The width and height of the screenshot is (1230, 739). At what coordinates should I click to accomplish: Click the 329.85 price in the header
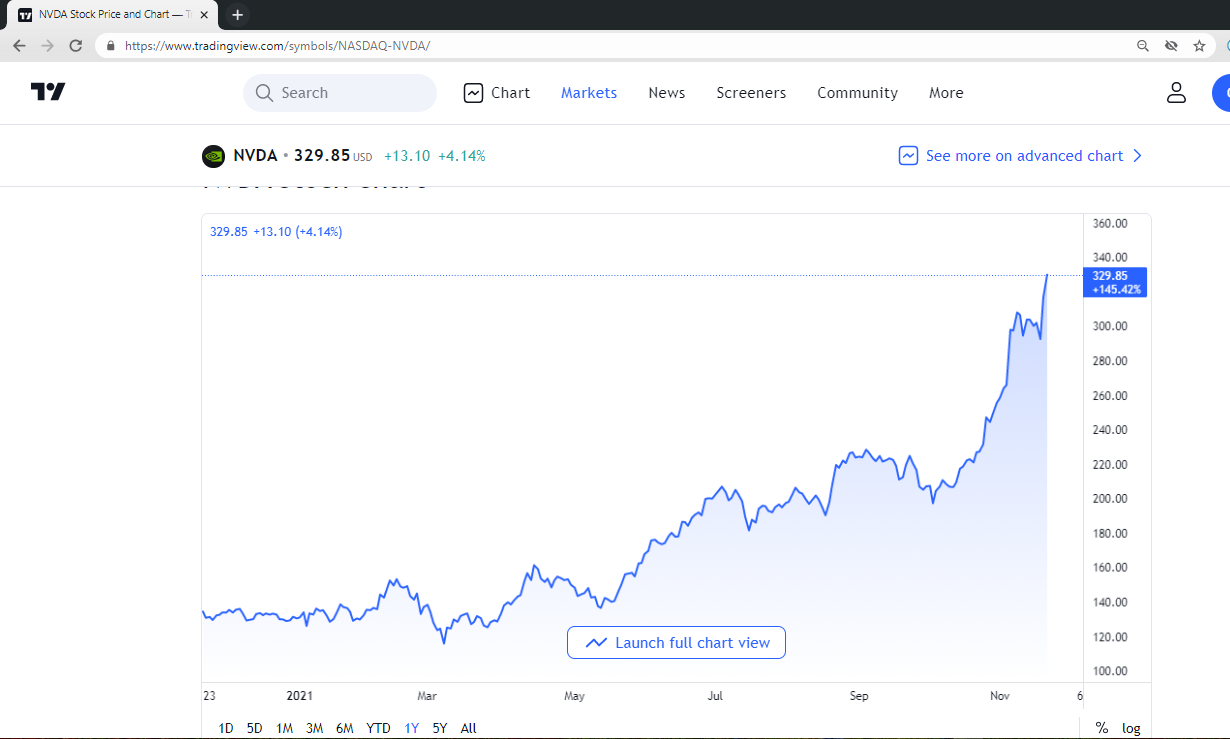coord(322,156)
